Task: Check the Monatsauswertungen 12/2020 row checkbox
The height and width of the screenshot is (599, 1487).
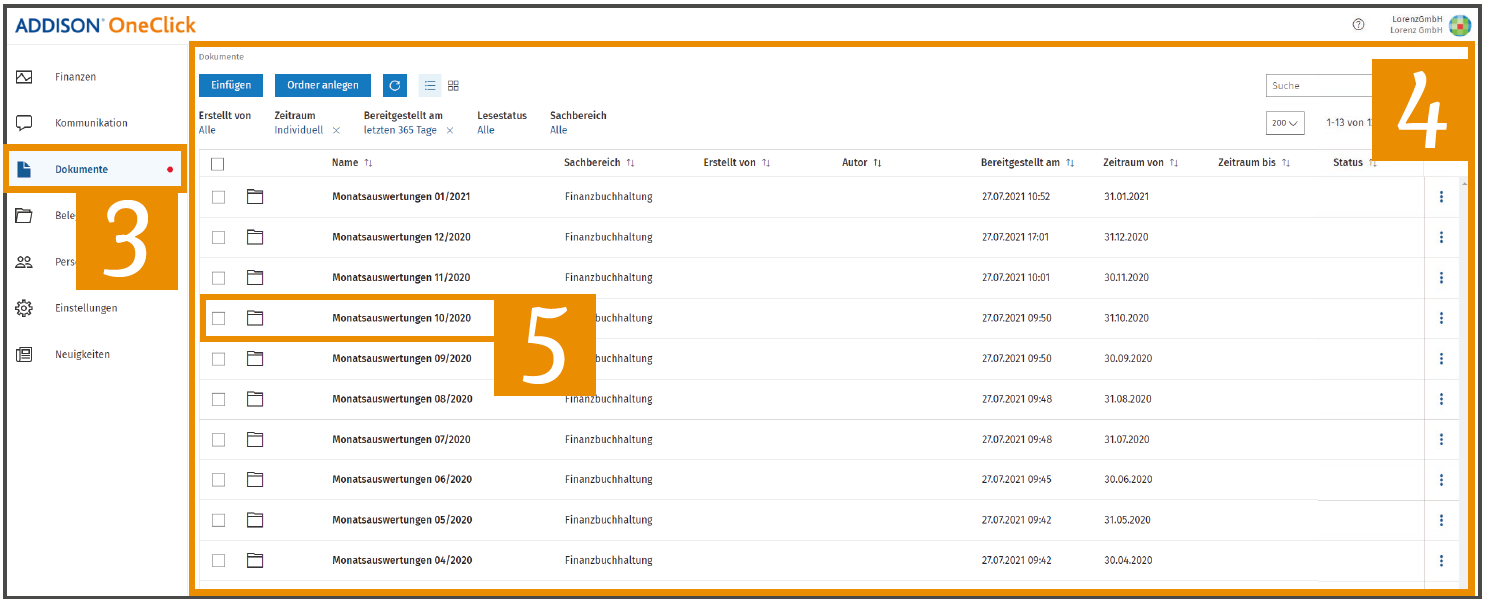Action: (218, 237)
